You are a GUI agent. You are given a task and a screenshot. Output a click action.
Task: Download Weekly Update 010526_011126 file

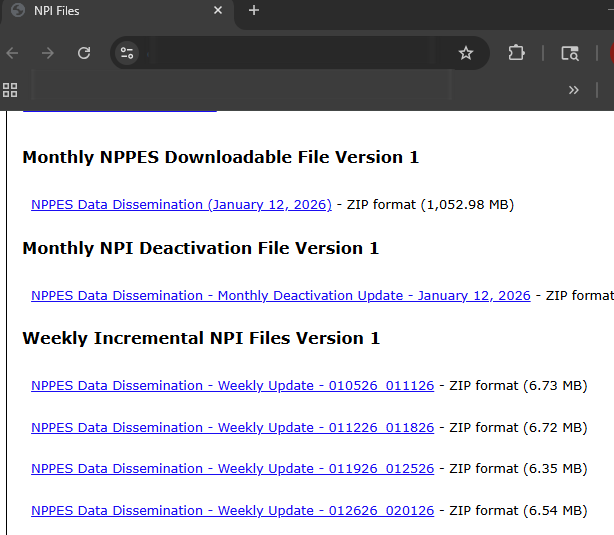tap(232, 386)
